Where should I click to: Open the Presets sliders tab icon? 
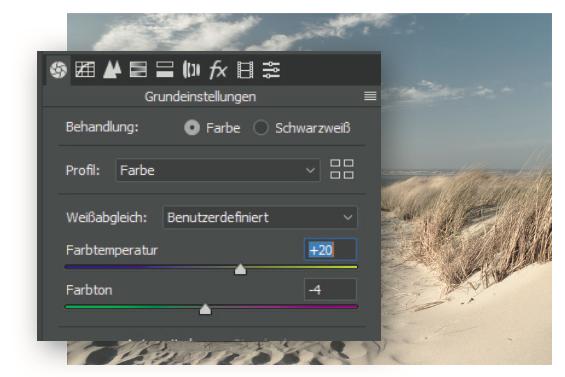(x=271, y=70)
